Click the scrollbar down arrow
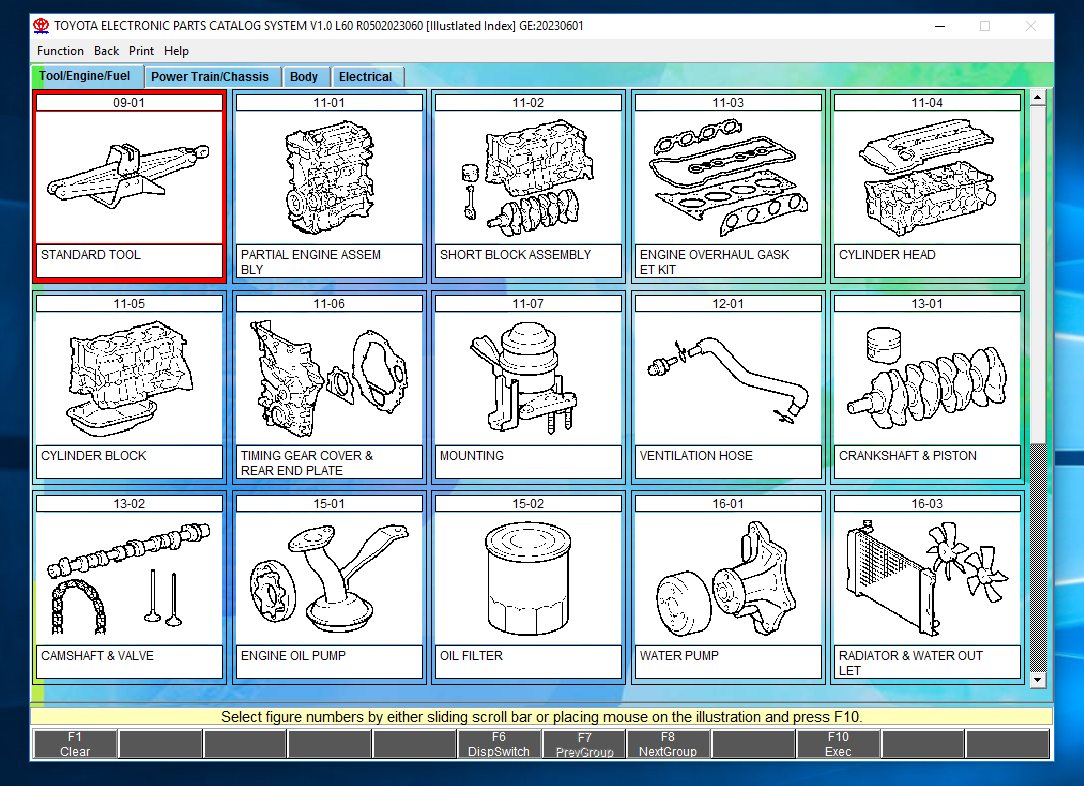The width and height of the screenshot is (1084, 786). point(1039,678)
